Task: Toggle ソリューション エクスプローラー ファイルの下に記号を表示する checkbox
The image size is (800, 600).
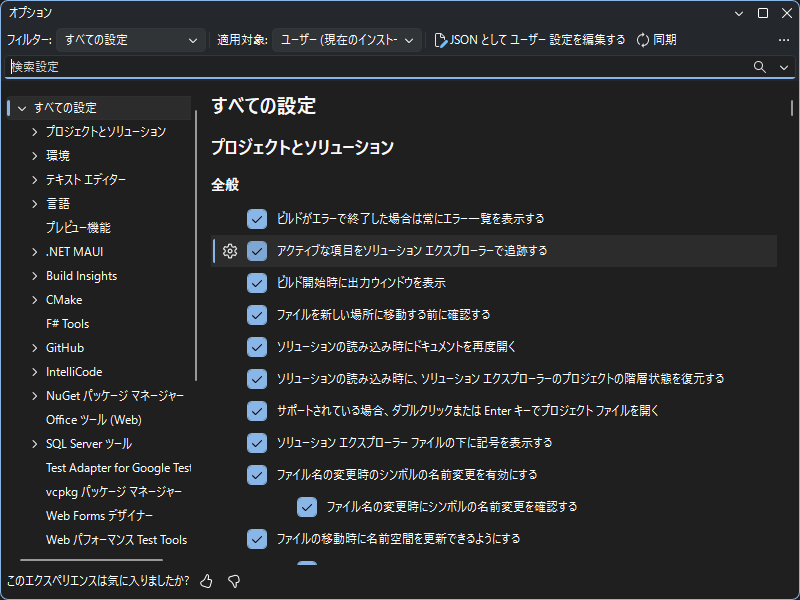Action: pos(257,443)
